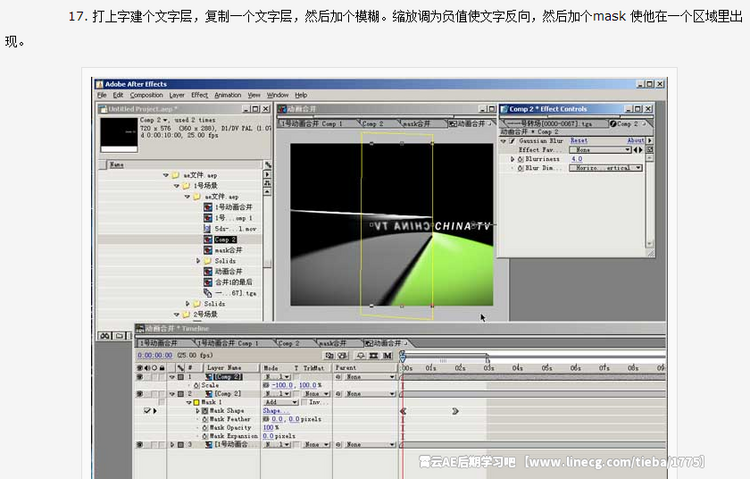Click the Sds-...1.mov footage file icon
This screenshot has height=479, width=750.
click(208, 229)
